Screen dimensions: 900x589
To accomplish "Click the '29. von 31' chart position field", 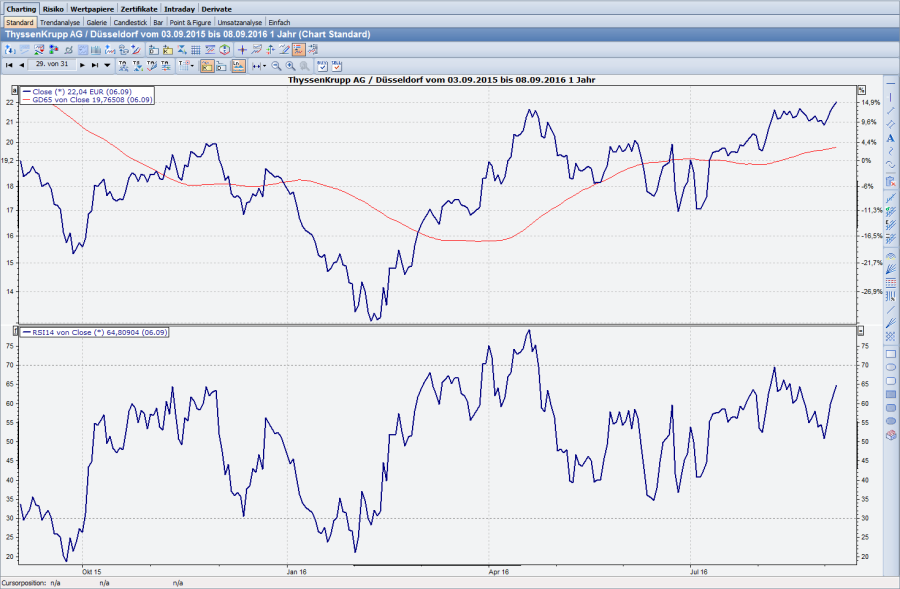I will click(51, 64).
